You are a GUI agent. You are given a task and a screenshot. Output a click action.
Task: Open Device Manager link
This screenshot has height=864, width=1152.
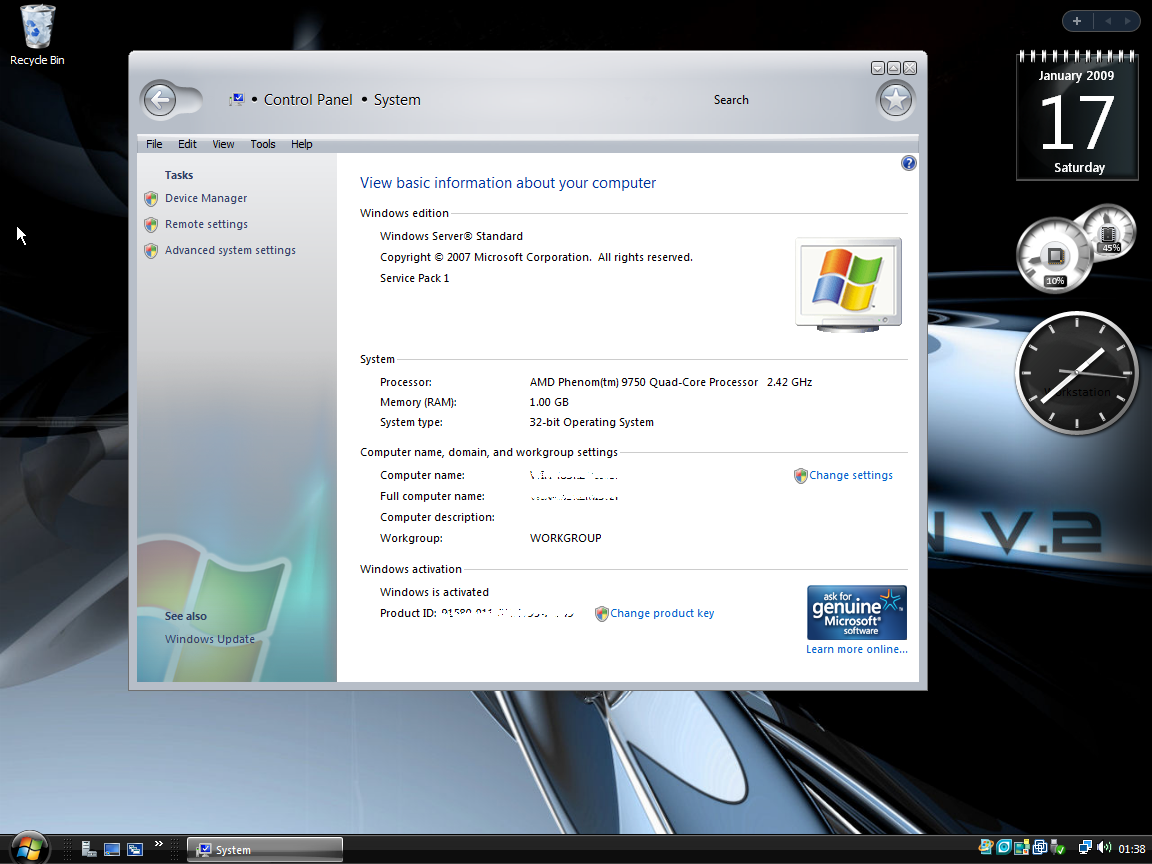pos(206,198)
